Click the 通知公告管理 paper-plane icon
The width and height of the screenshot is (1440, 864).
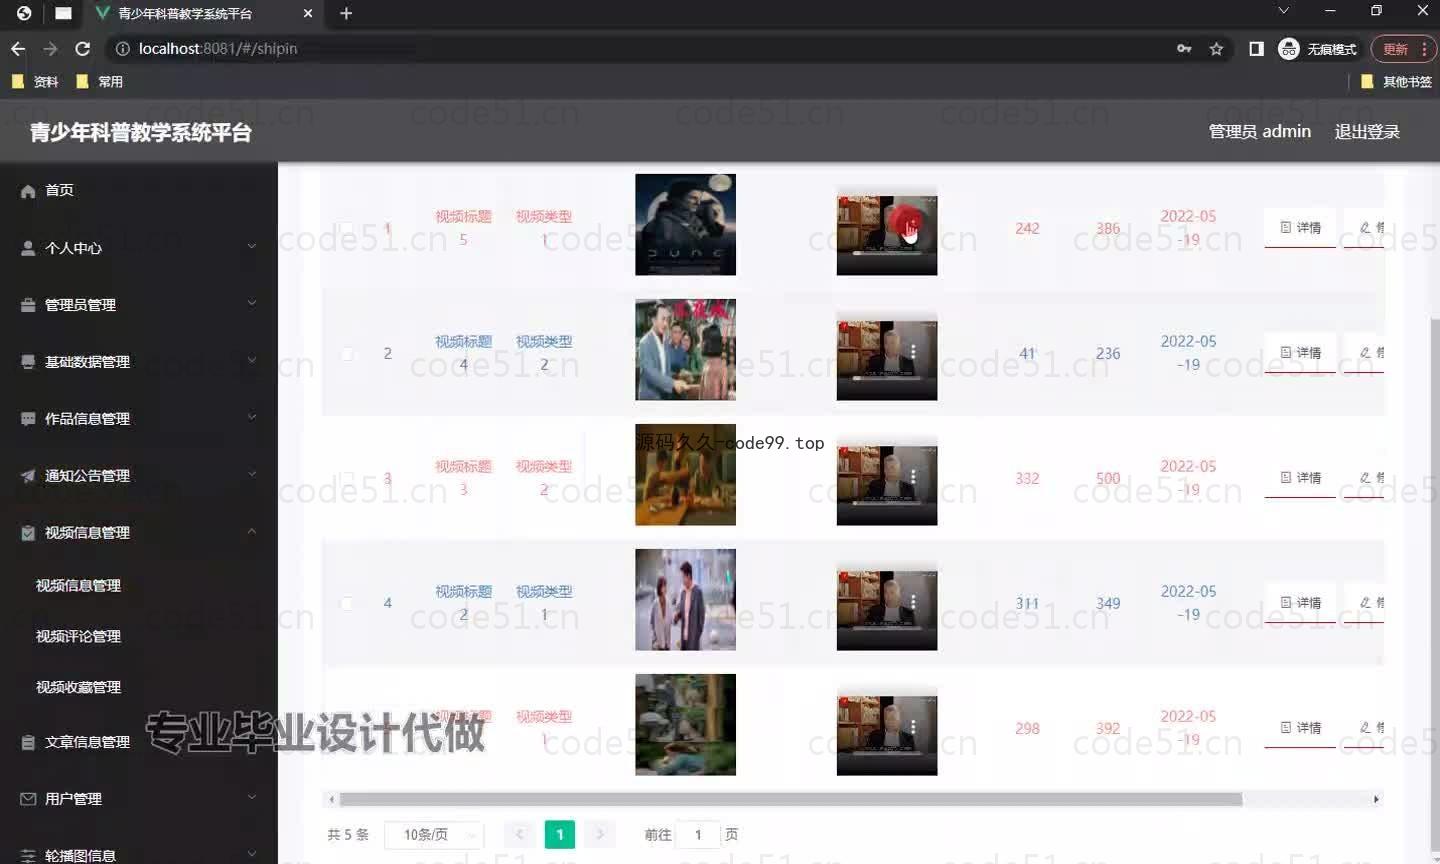click(28, 476)
